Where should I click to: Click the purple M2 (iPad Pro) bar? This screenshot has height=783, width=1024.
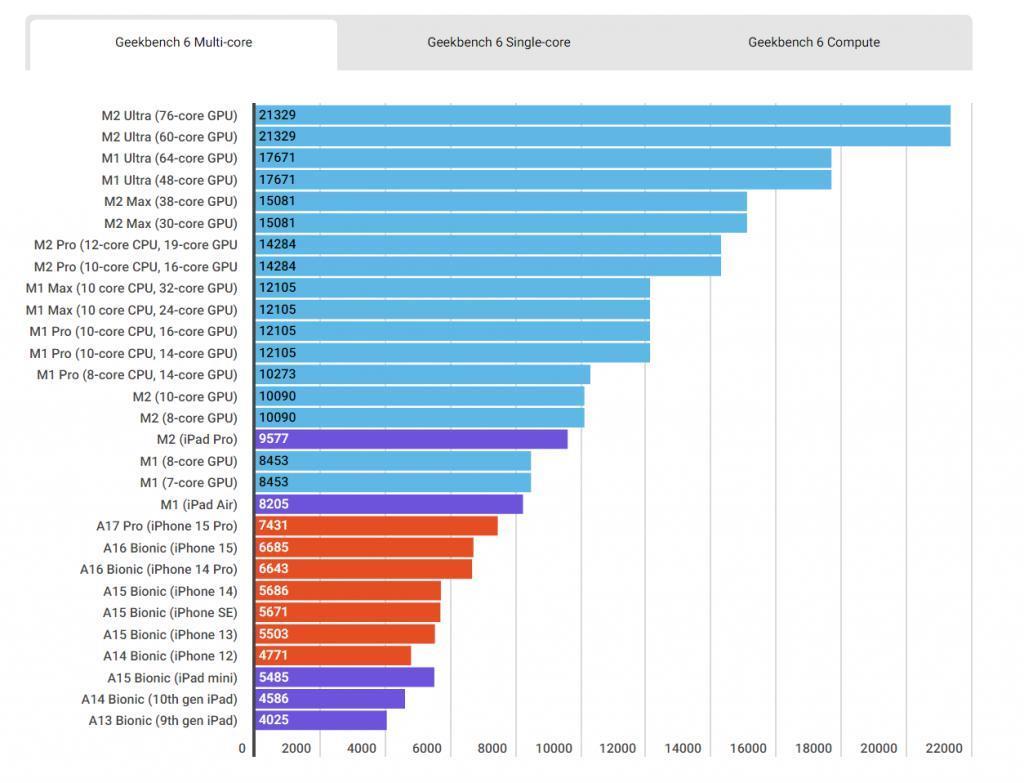[411, 439]
